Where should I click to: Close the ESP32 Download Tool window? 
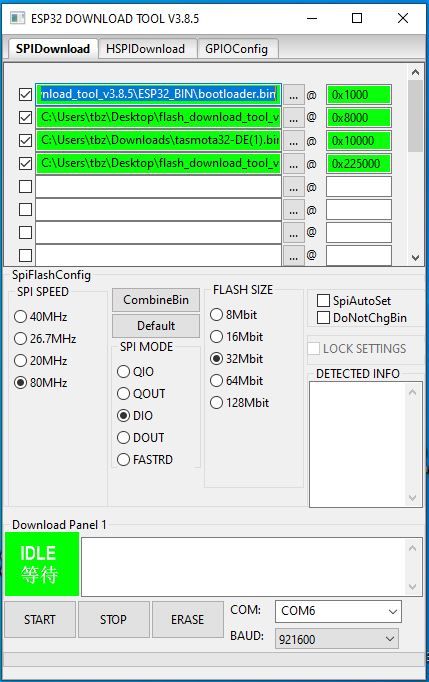point(403,18)
